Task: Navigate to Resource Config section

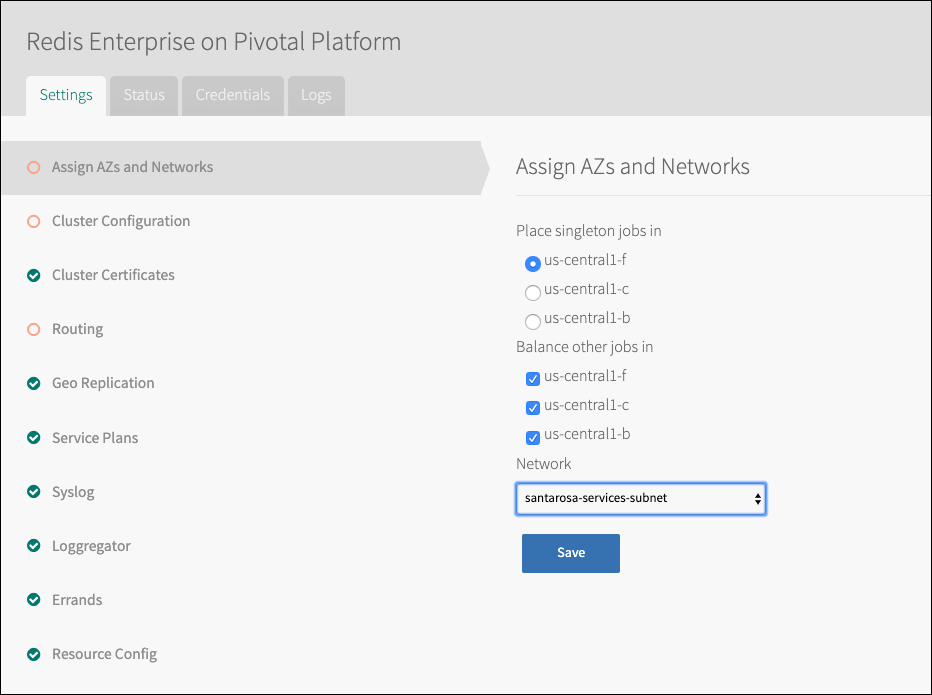Action: [x=104, y=654]
